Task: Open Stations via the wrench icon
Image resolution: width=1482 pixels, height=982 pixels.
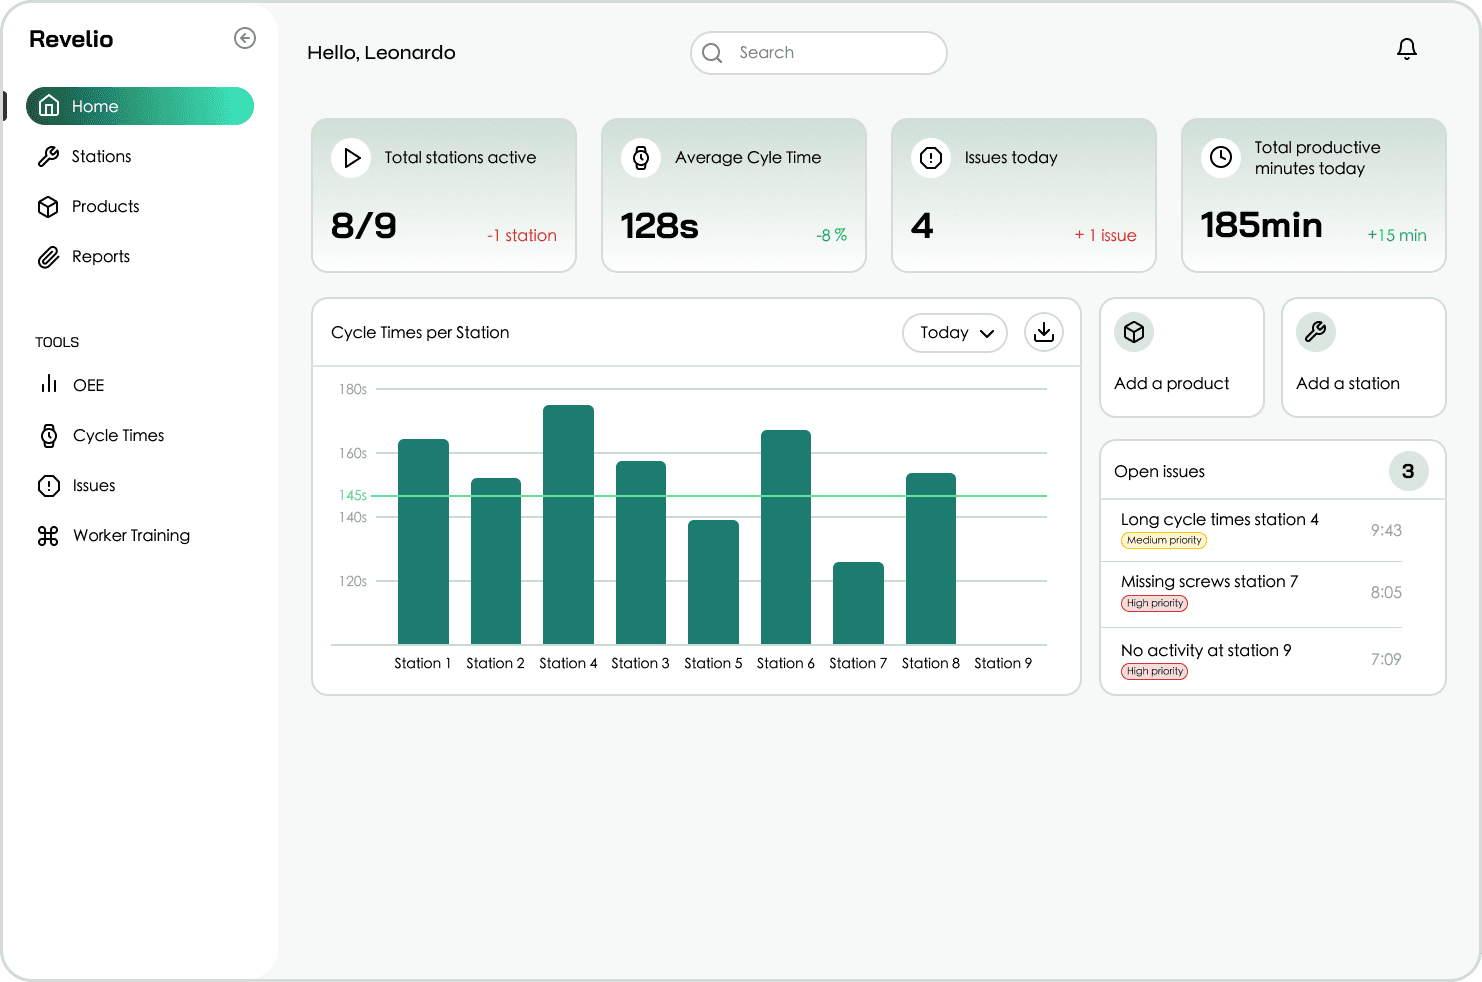Action: tap(48, 156)
